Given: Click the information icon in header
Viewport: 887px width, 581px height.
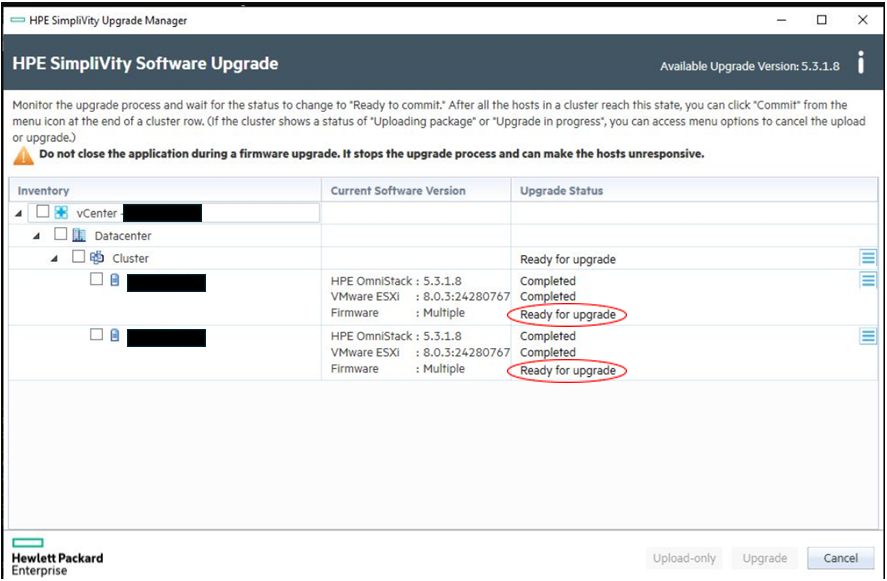Looking at the screenshot, I should (859, 63).
